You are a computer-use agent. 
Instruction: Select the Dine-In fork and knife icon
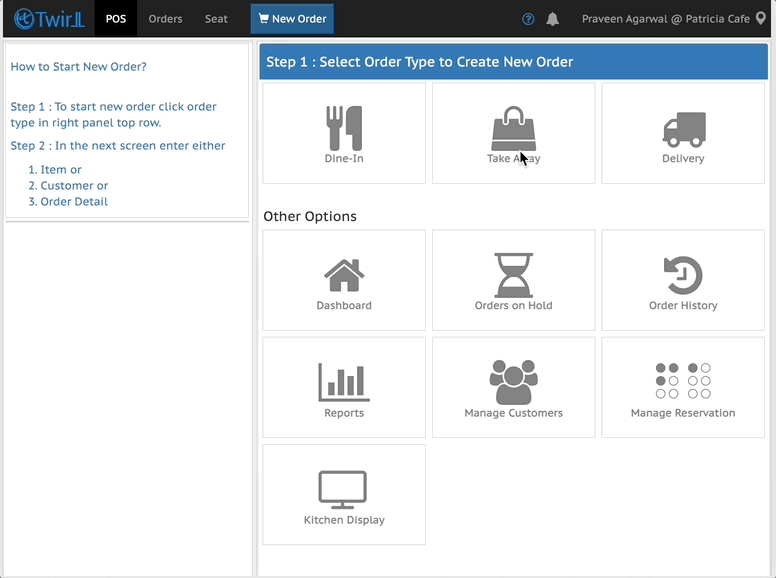tap(344, 128)
